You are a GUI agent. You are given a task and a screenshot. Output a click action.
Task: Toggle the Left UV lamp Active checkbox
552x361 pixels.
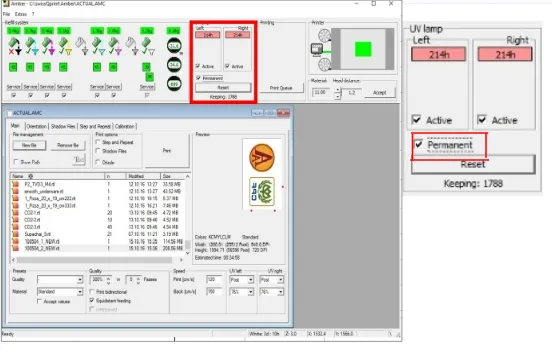tap(198, 66)
